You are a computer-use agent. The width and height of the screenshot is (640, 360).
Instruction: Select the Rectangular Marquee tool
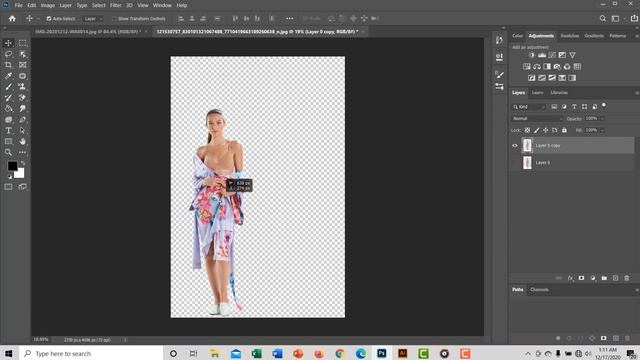22,43
